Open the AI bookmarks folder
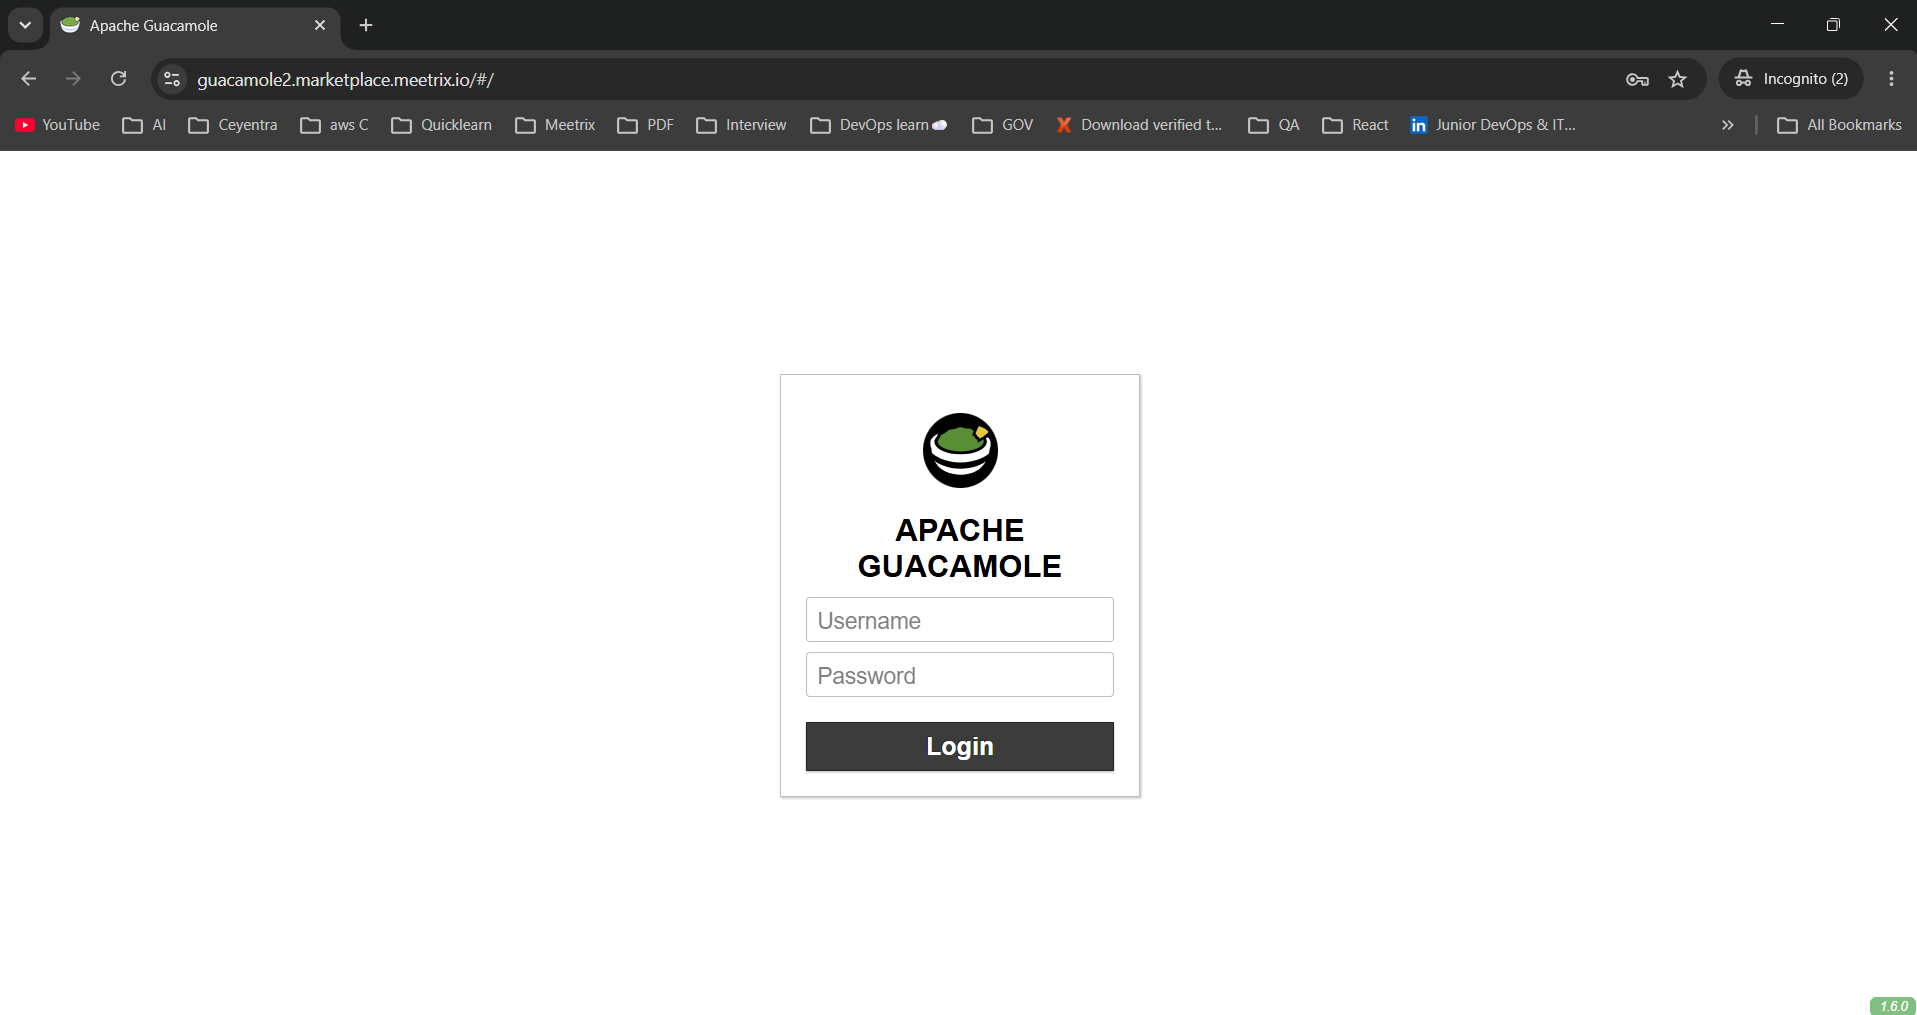The width and height of the screenshot is (1917, 1015). [144, 125]
